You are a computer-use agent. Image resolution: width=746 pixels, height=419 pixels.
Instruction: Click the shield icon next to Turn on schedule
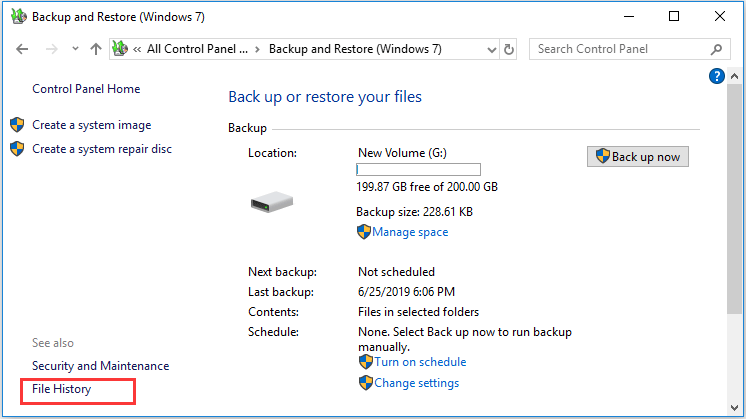point(365,362)
